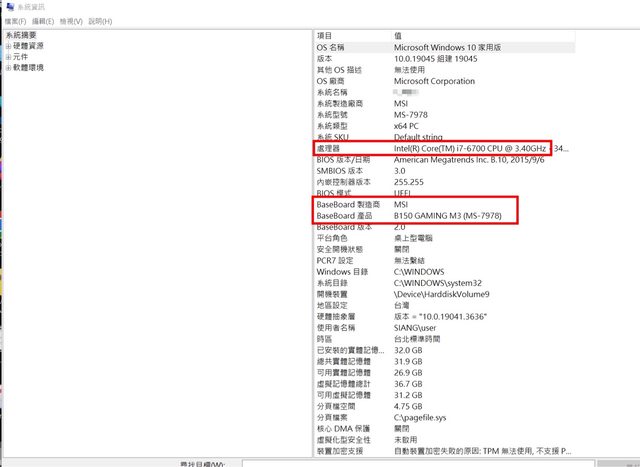Viewport: 640px width, 467px height.
Task: Open the 檔案(F) menu
Action: pos(15,20)
